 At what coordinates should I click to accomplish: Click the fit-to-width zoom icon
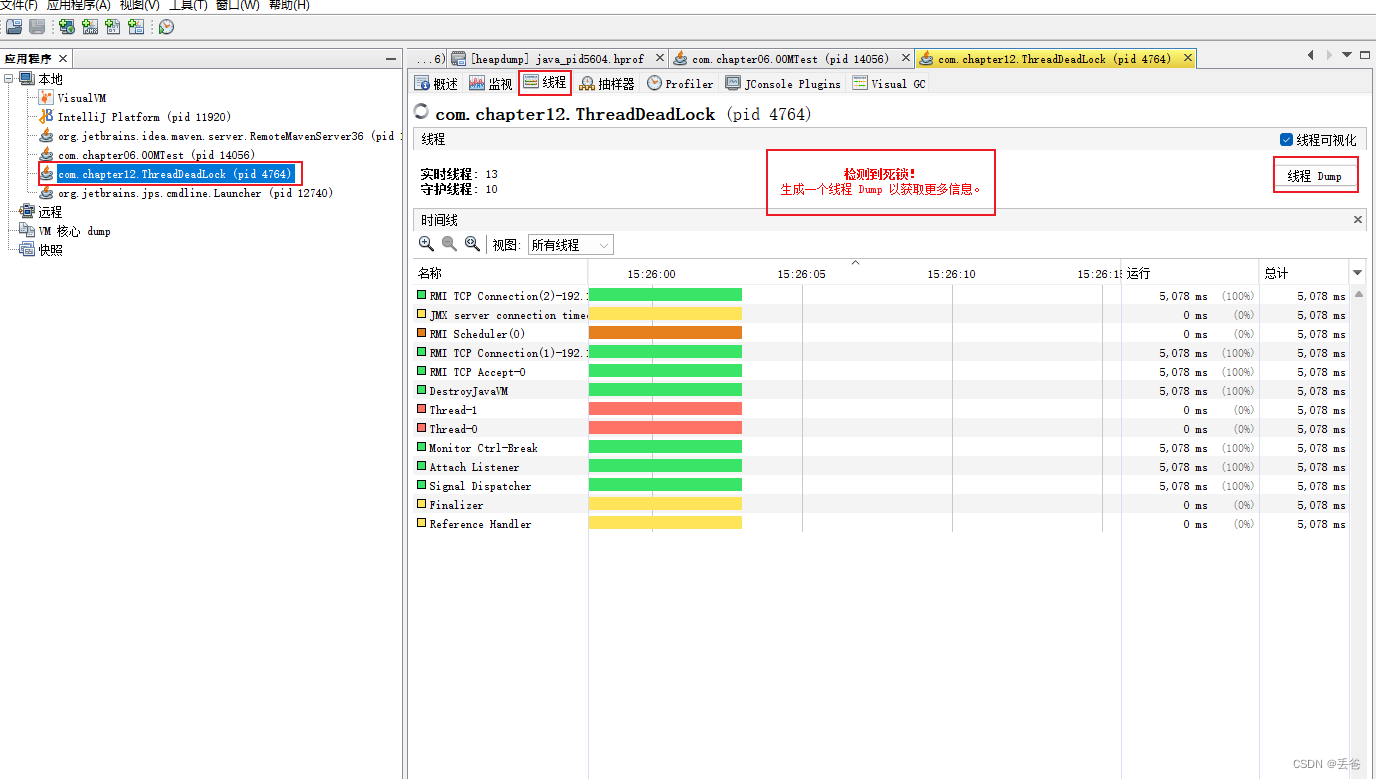coord(472,244)
